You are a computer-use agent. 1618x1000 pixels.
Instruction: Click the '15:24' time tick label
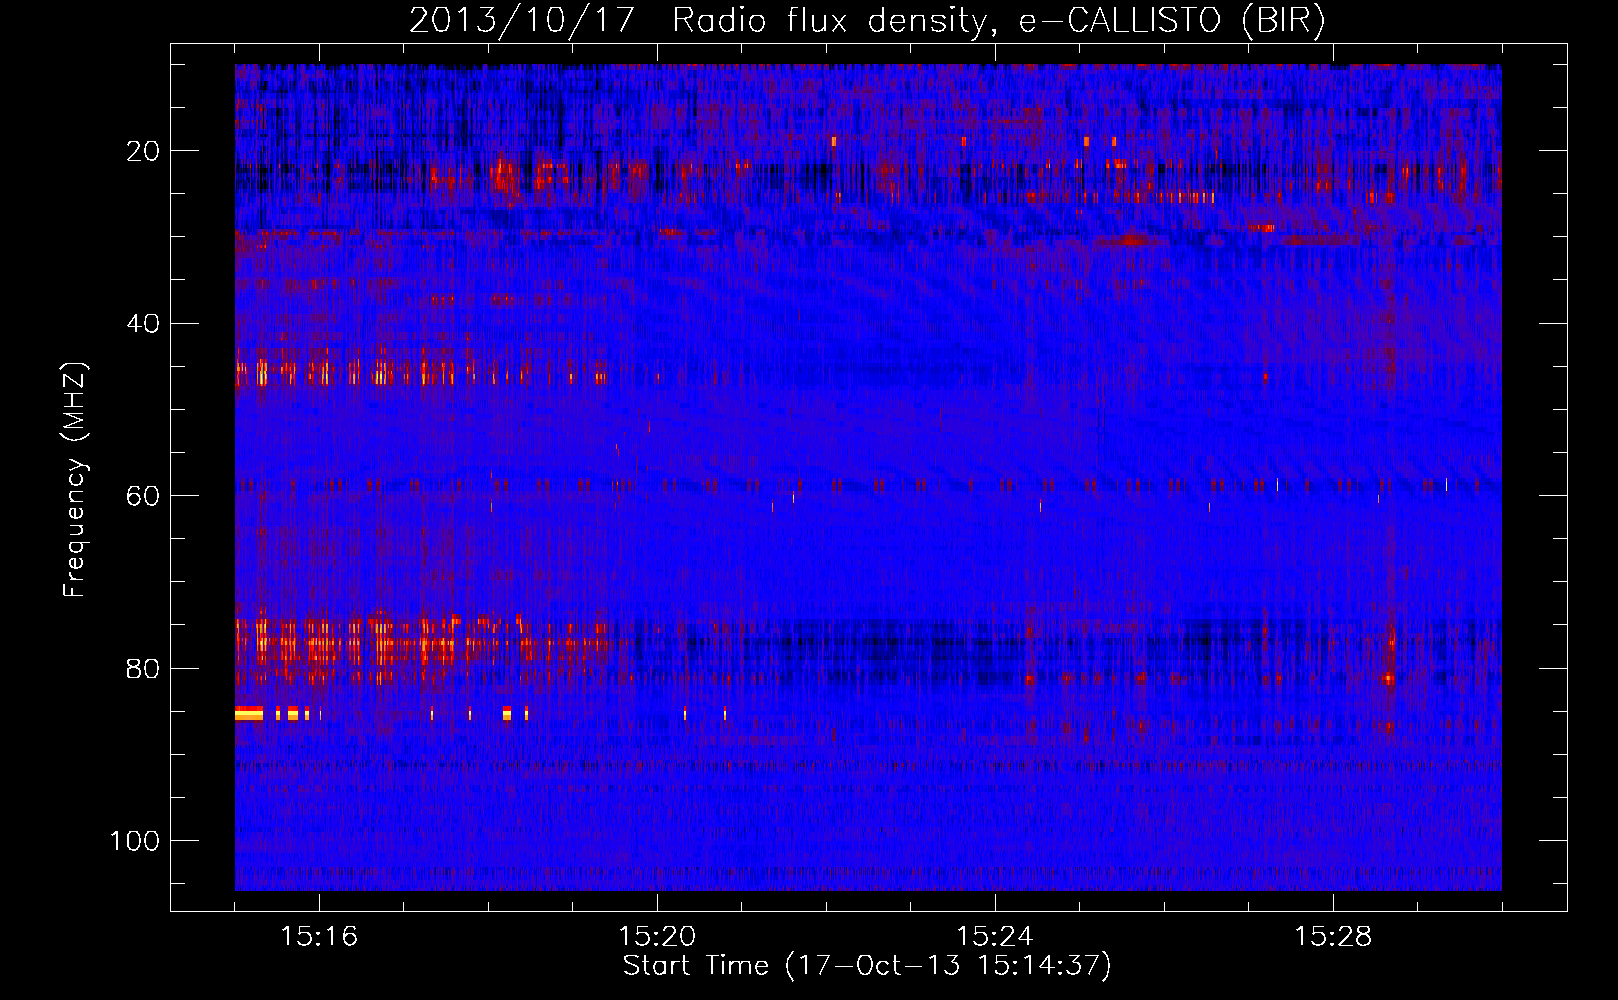coord(995,937)
